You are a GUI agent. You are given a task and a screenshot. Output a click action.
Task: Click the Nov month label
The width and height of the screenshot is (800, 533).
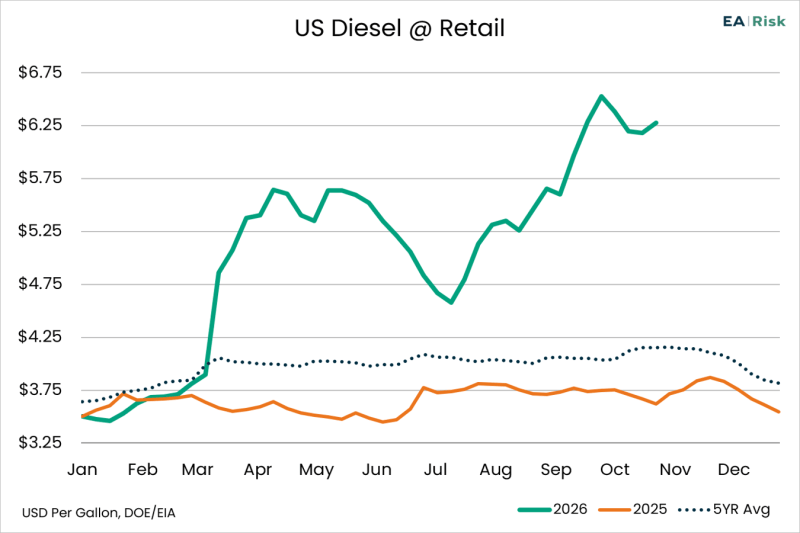click(x=675, y=469)
